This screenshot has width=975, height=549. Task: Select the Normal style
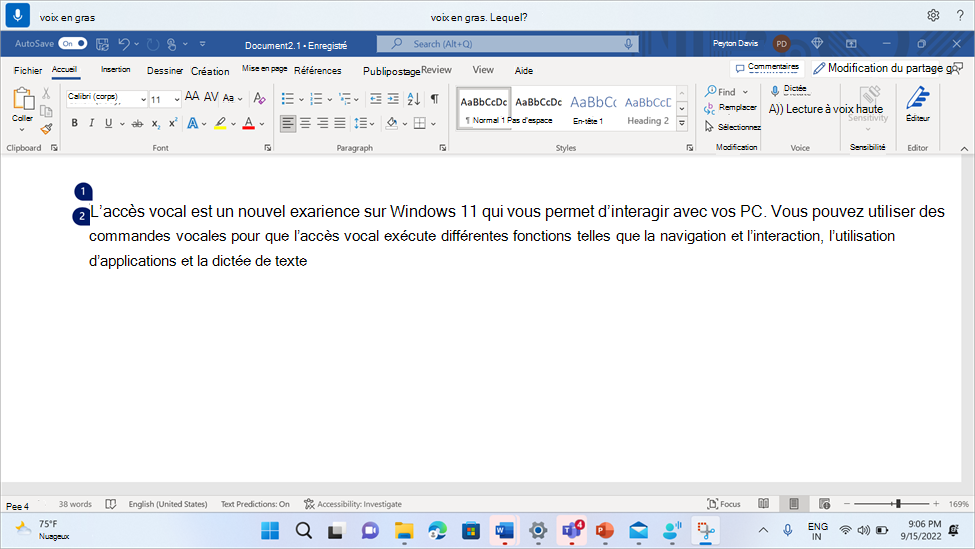[x=484, y=108]
